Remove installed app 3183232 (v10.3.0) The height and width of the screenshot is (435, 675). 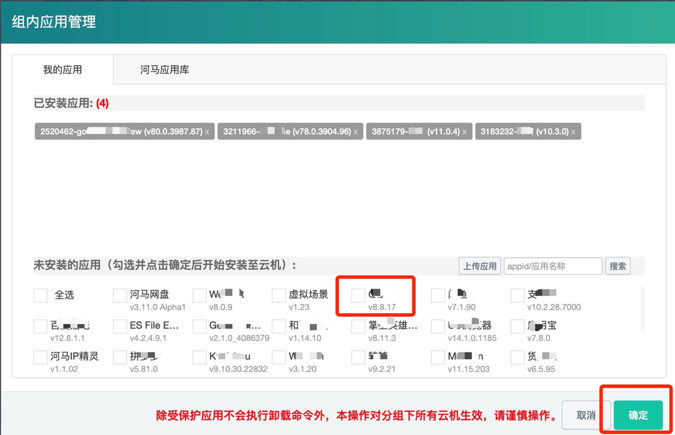[573, 132]
